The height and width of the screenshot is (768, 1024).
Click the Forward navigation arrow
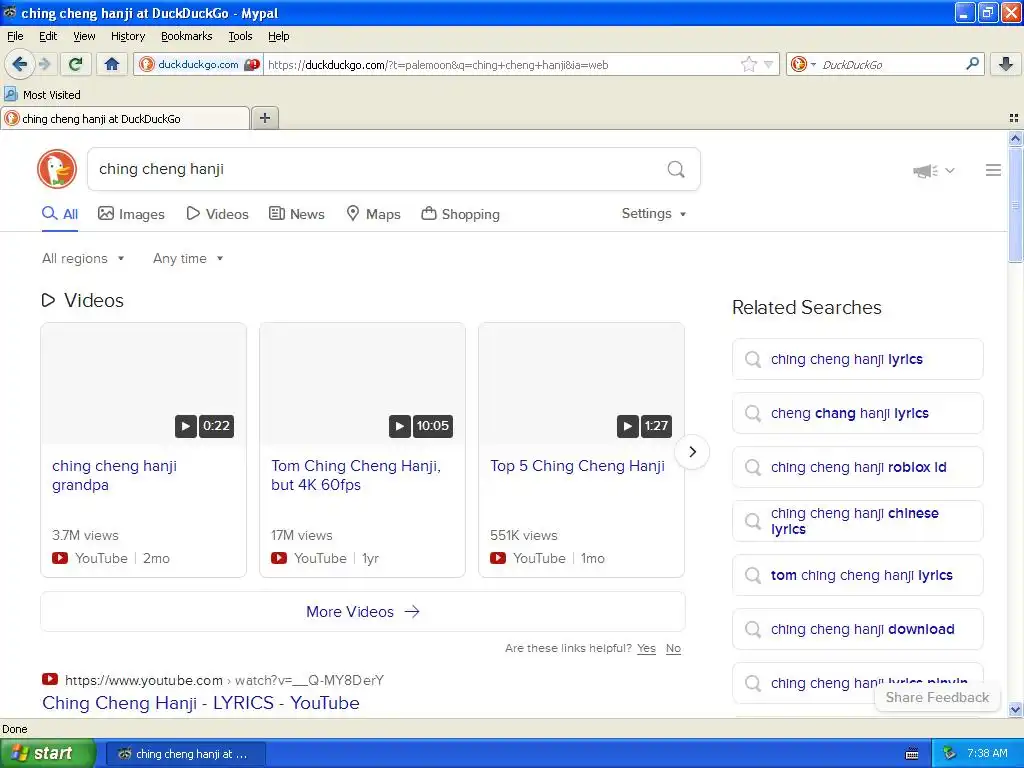point(44,64)
